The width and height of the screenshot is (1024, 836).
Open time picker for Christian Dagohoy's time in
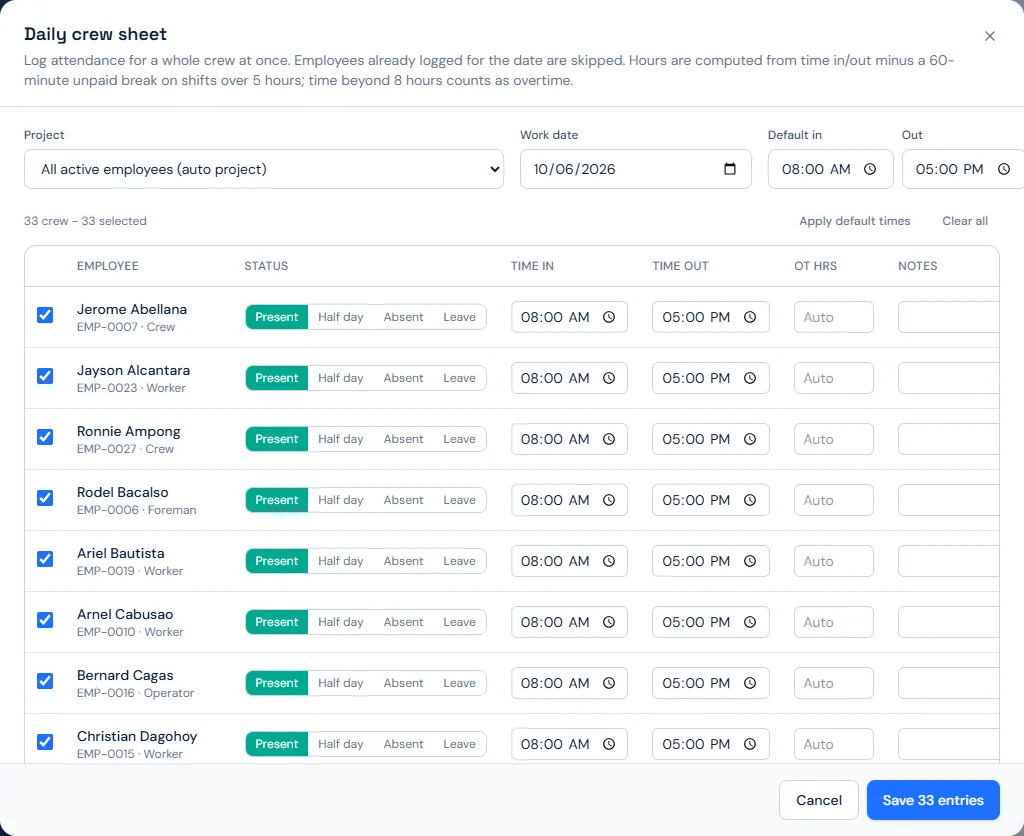point(609,744)
